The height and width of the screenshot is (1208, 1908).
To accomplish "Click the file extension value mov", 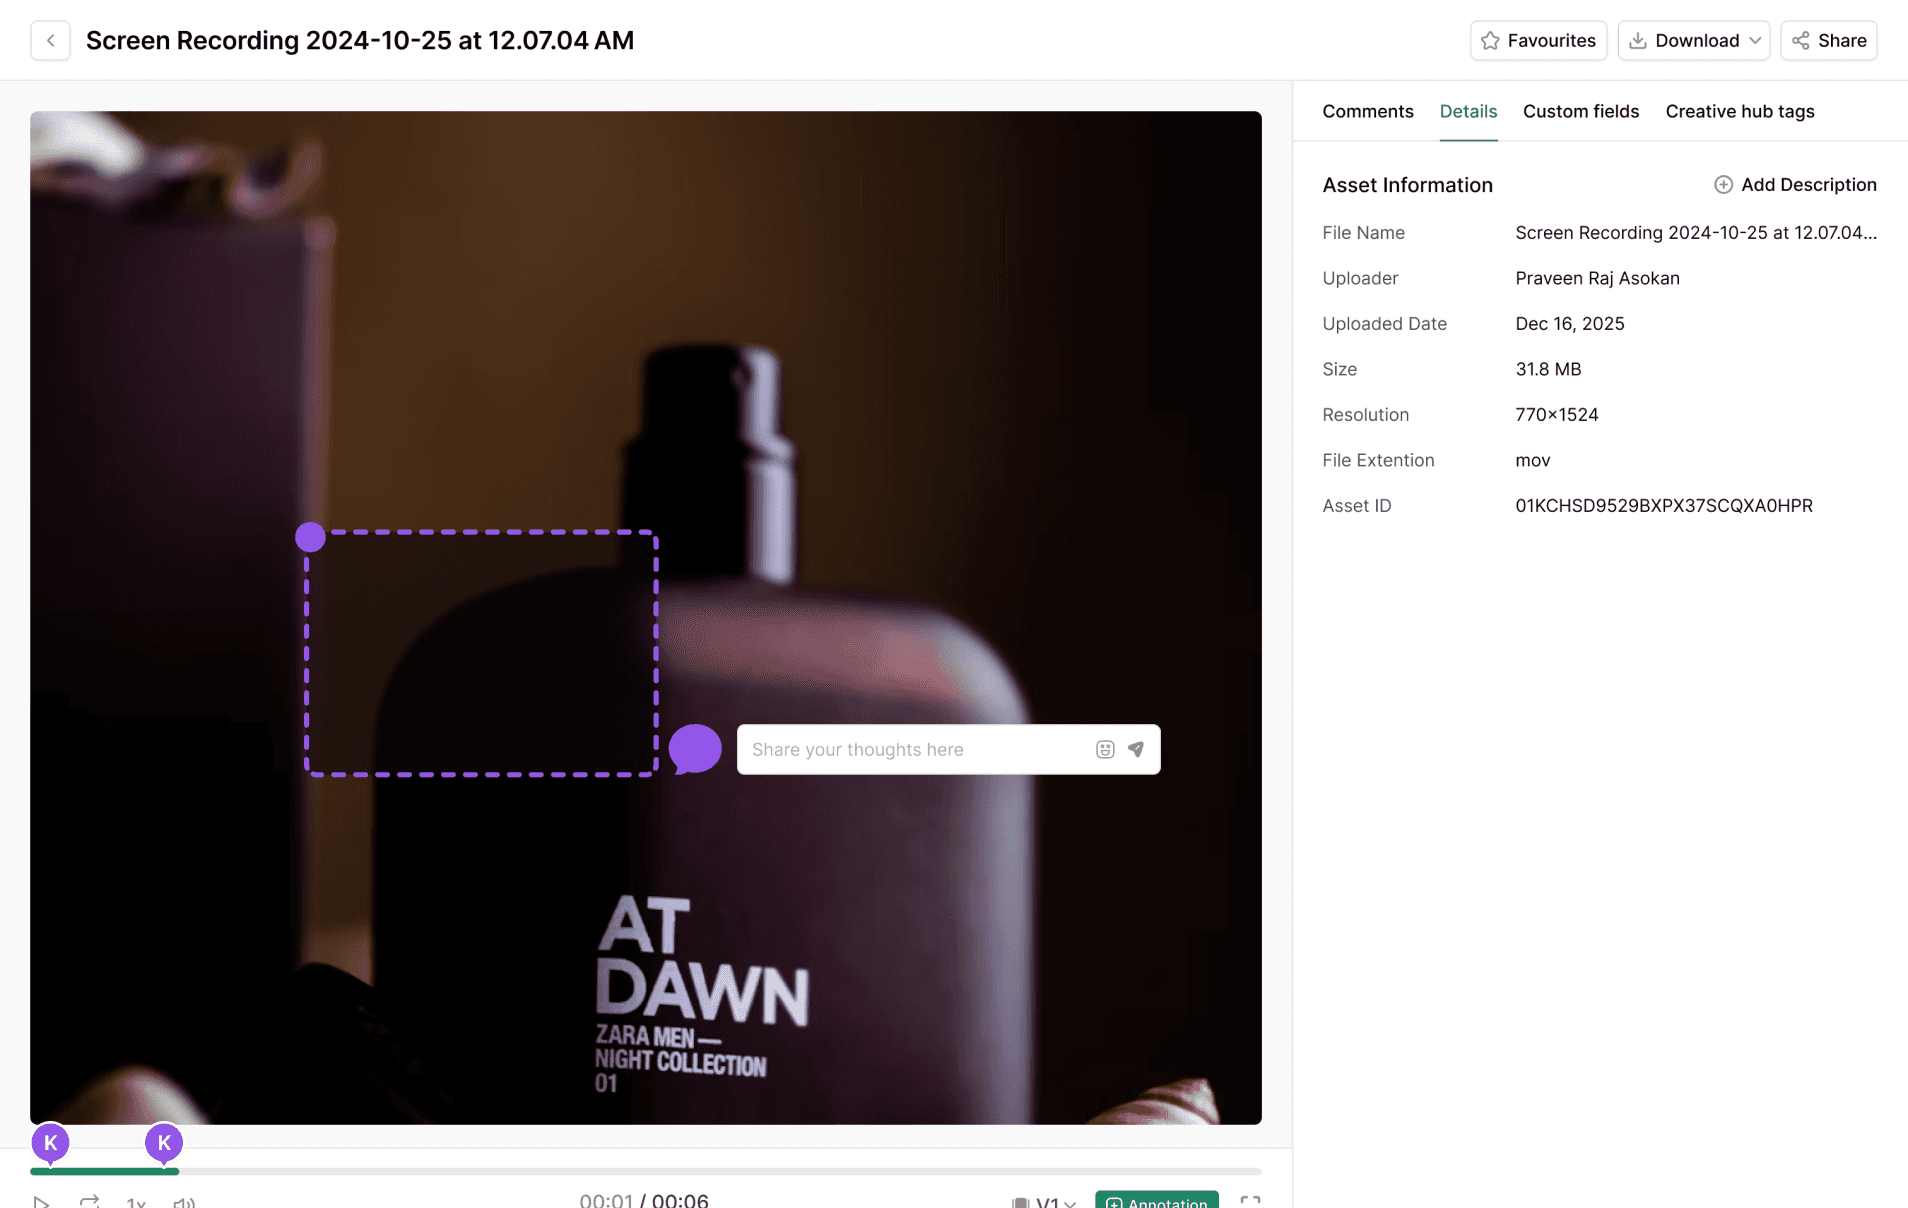I will pos(1533,460).
